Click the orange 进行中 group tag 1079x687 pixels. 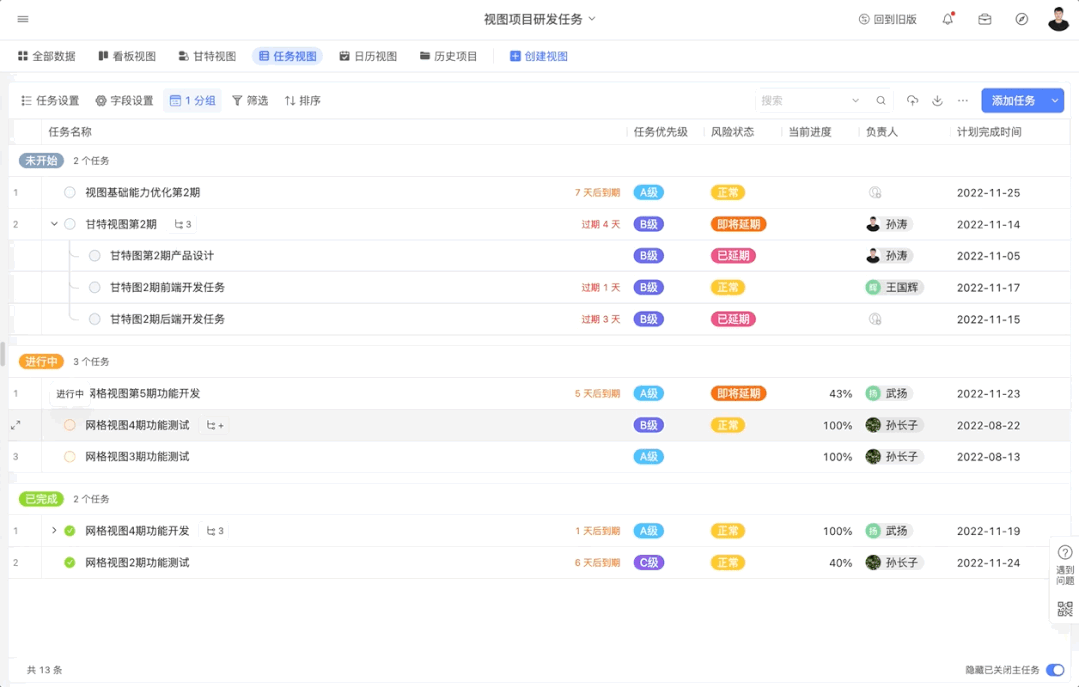click(41, 362)
